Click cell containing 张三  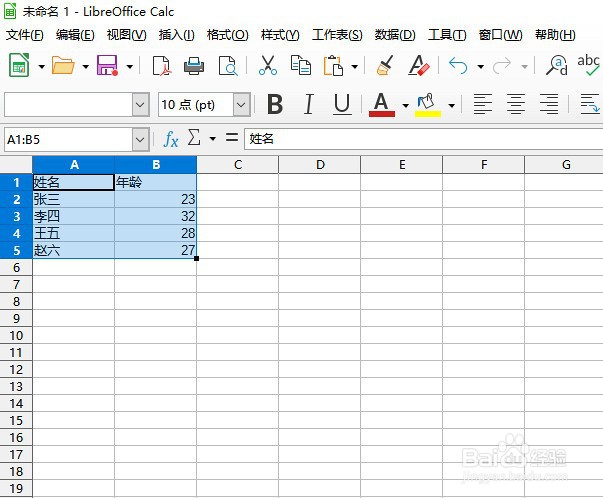click(x=73, y=199)
